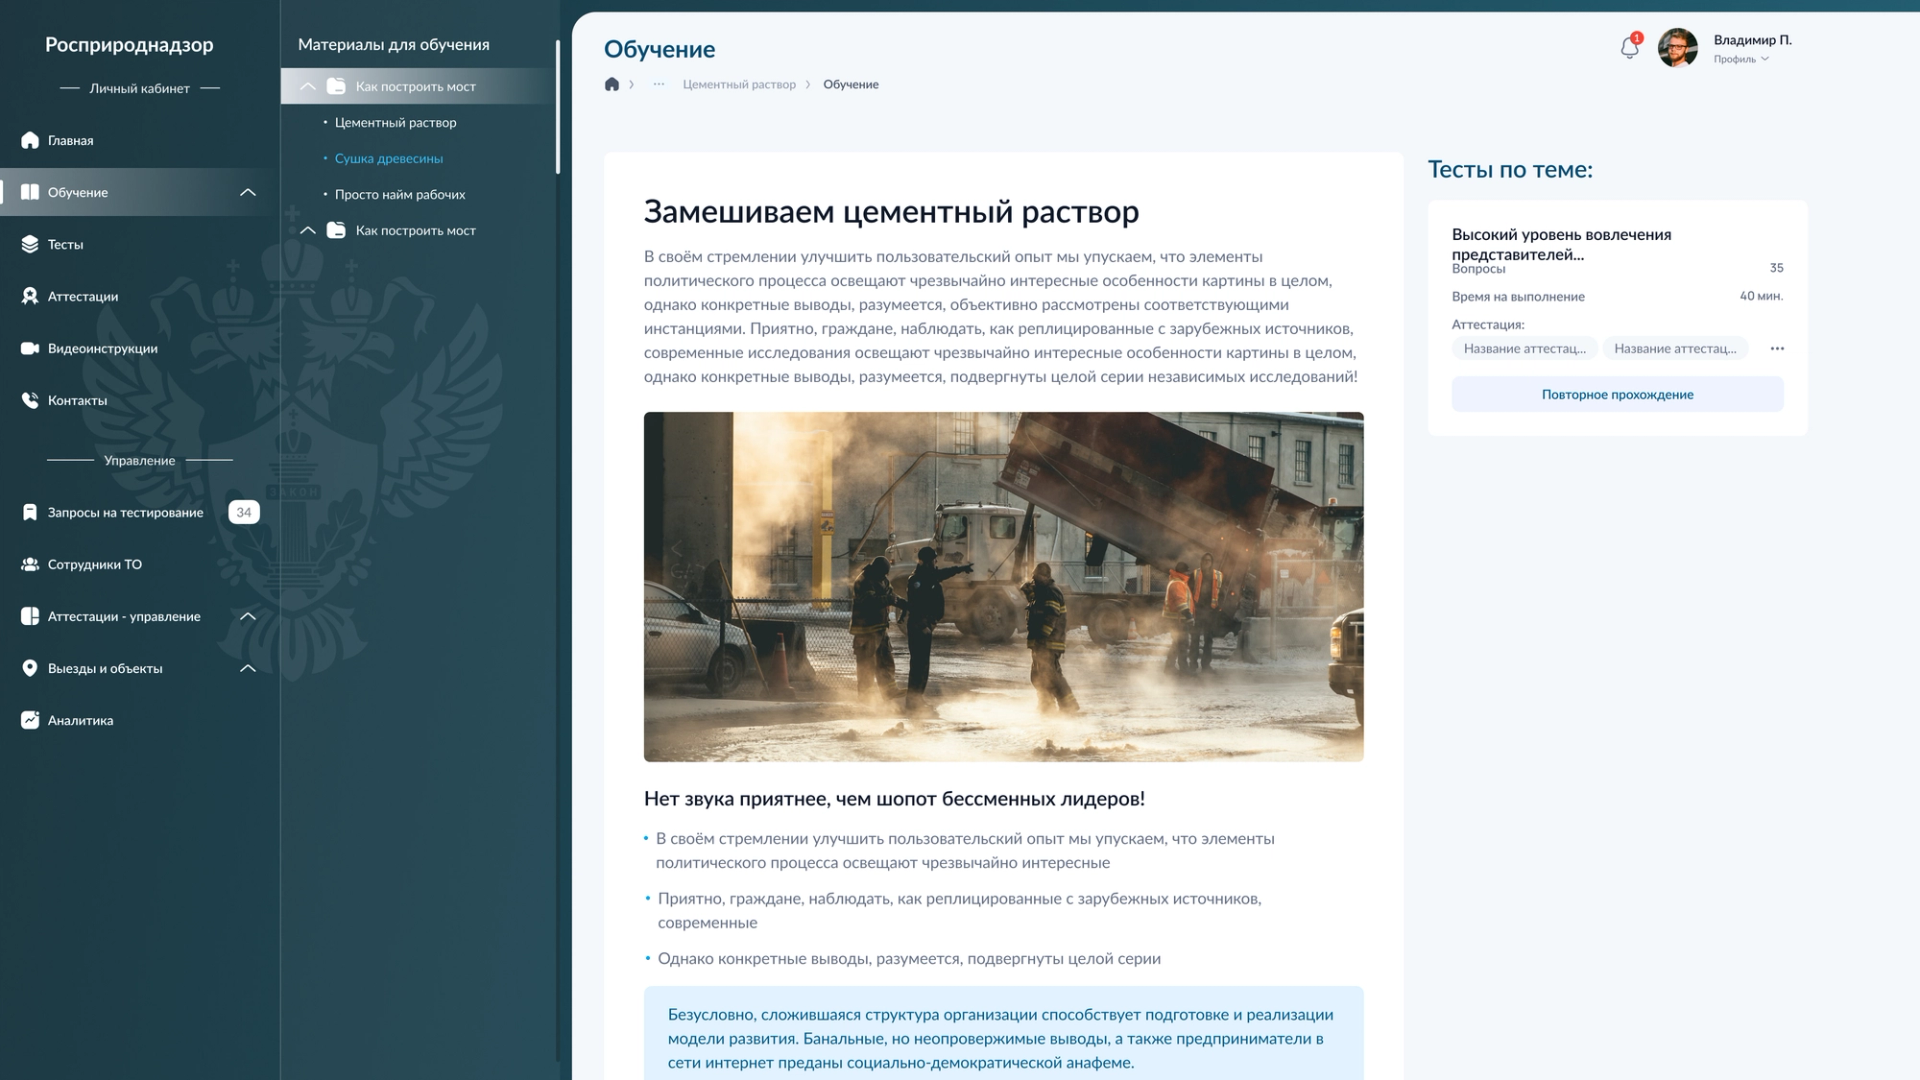Open Запросы на тестирование menu item
1920x1080 pixels.
[125, 512]
